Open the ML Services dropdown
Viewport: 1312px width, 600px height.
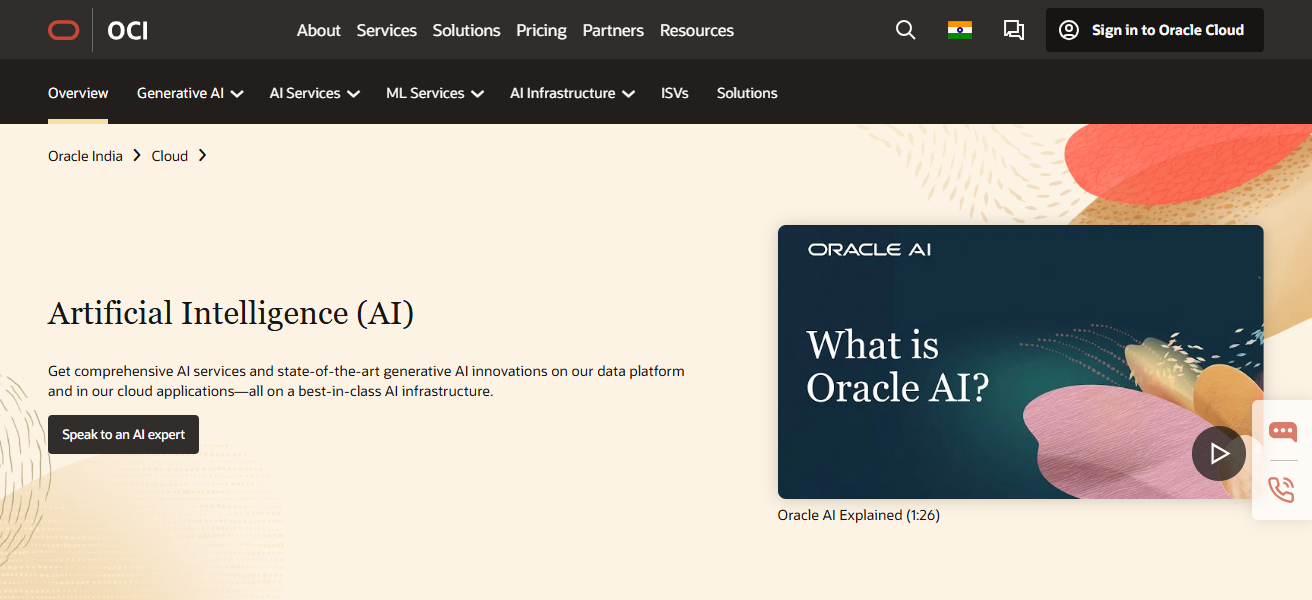(x=434, y=92)
